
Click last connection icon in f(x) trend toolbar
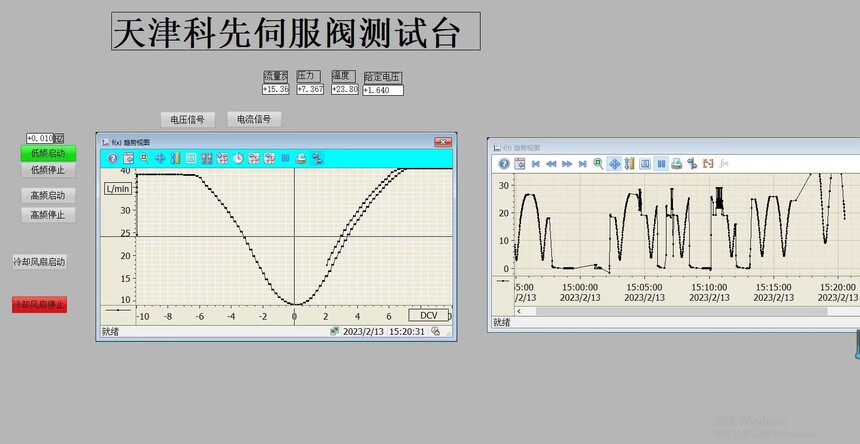(x=316, y=158)
